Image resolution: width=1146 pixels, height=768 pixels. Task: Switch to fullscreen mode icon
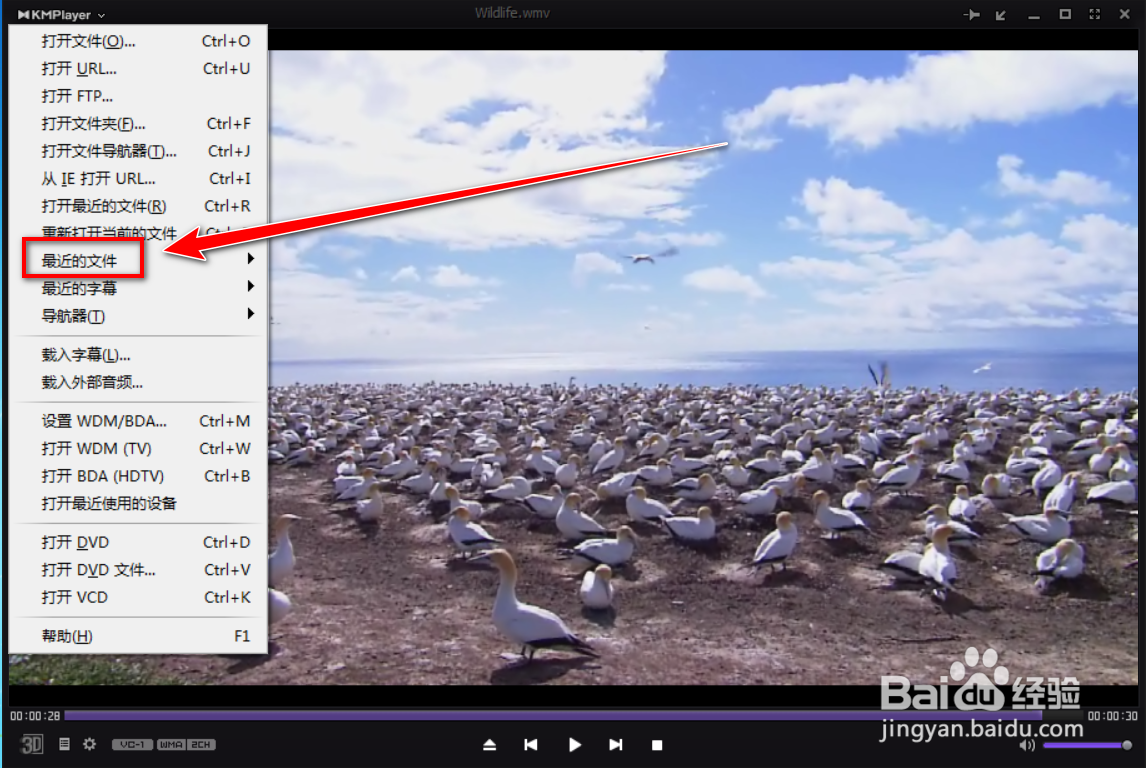1094,14
